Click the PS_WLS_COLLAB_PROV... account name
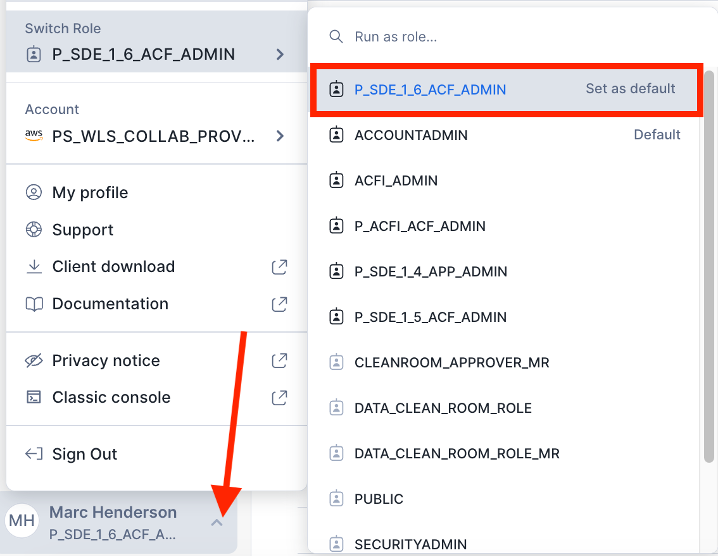 coord(153,136)
